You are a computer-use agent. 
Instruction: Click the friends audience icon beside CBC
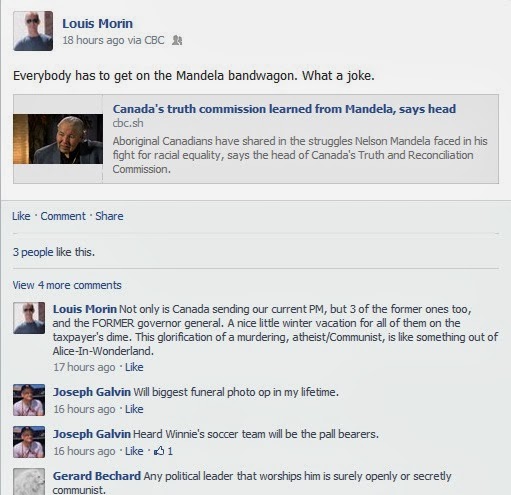177,40
